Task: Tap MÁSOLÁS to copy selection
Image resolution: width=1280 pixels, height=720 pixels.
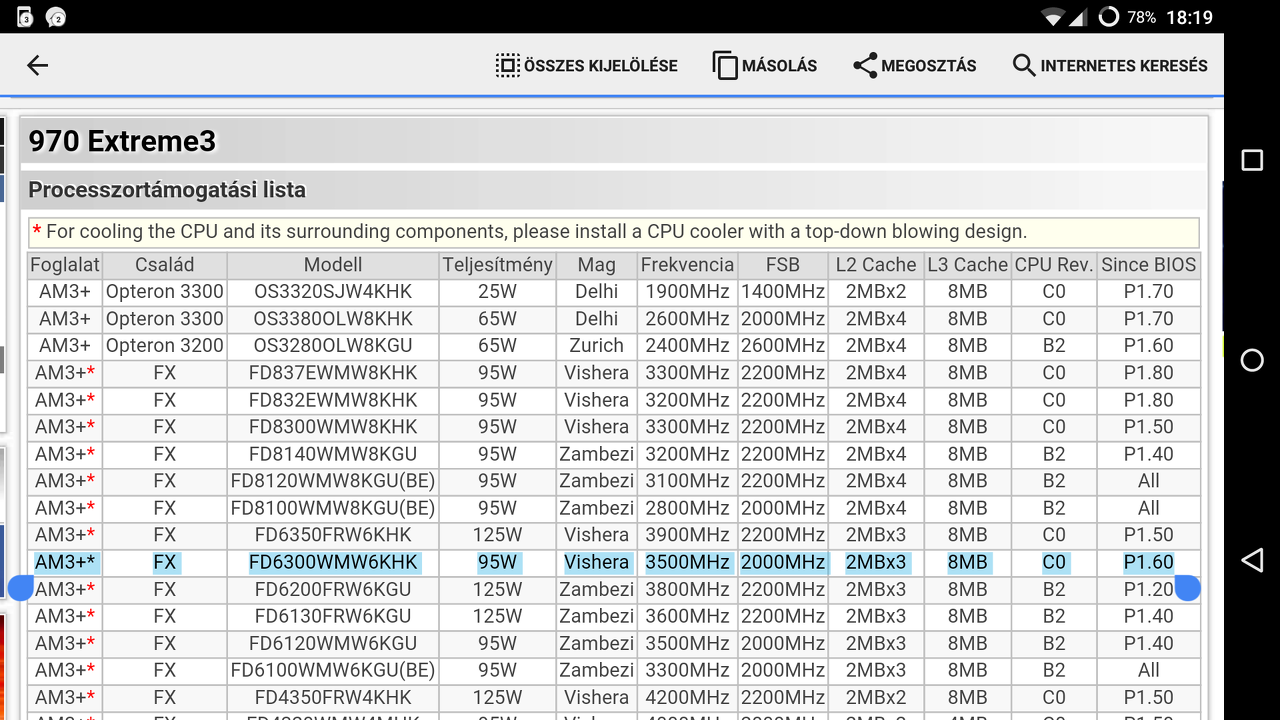Action: click(x=779, y=66)
